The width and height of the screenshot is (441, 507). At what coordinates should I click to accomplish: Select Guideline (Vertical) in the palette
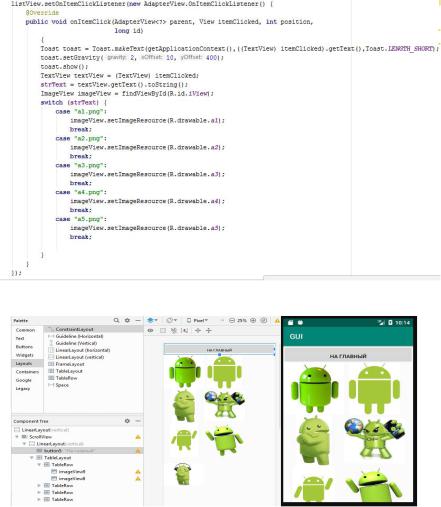(x=76, y=343)
